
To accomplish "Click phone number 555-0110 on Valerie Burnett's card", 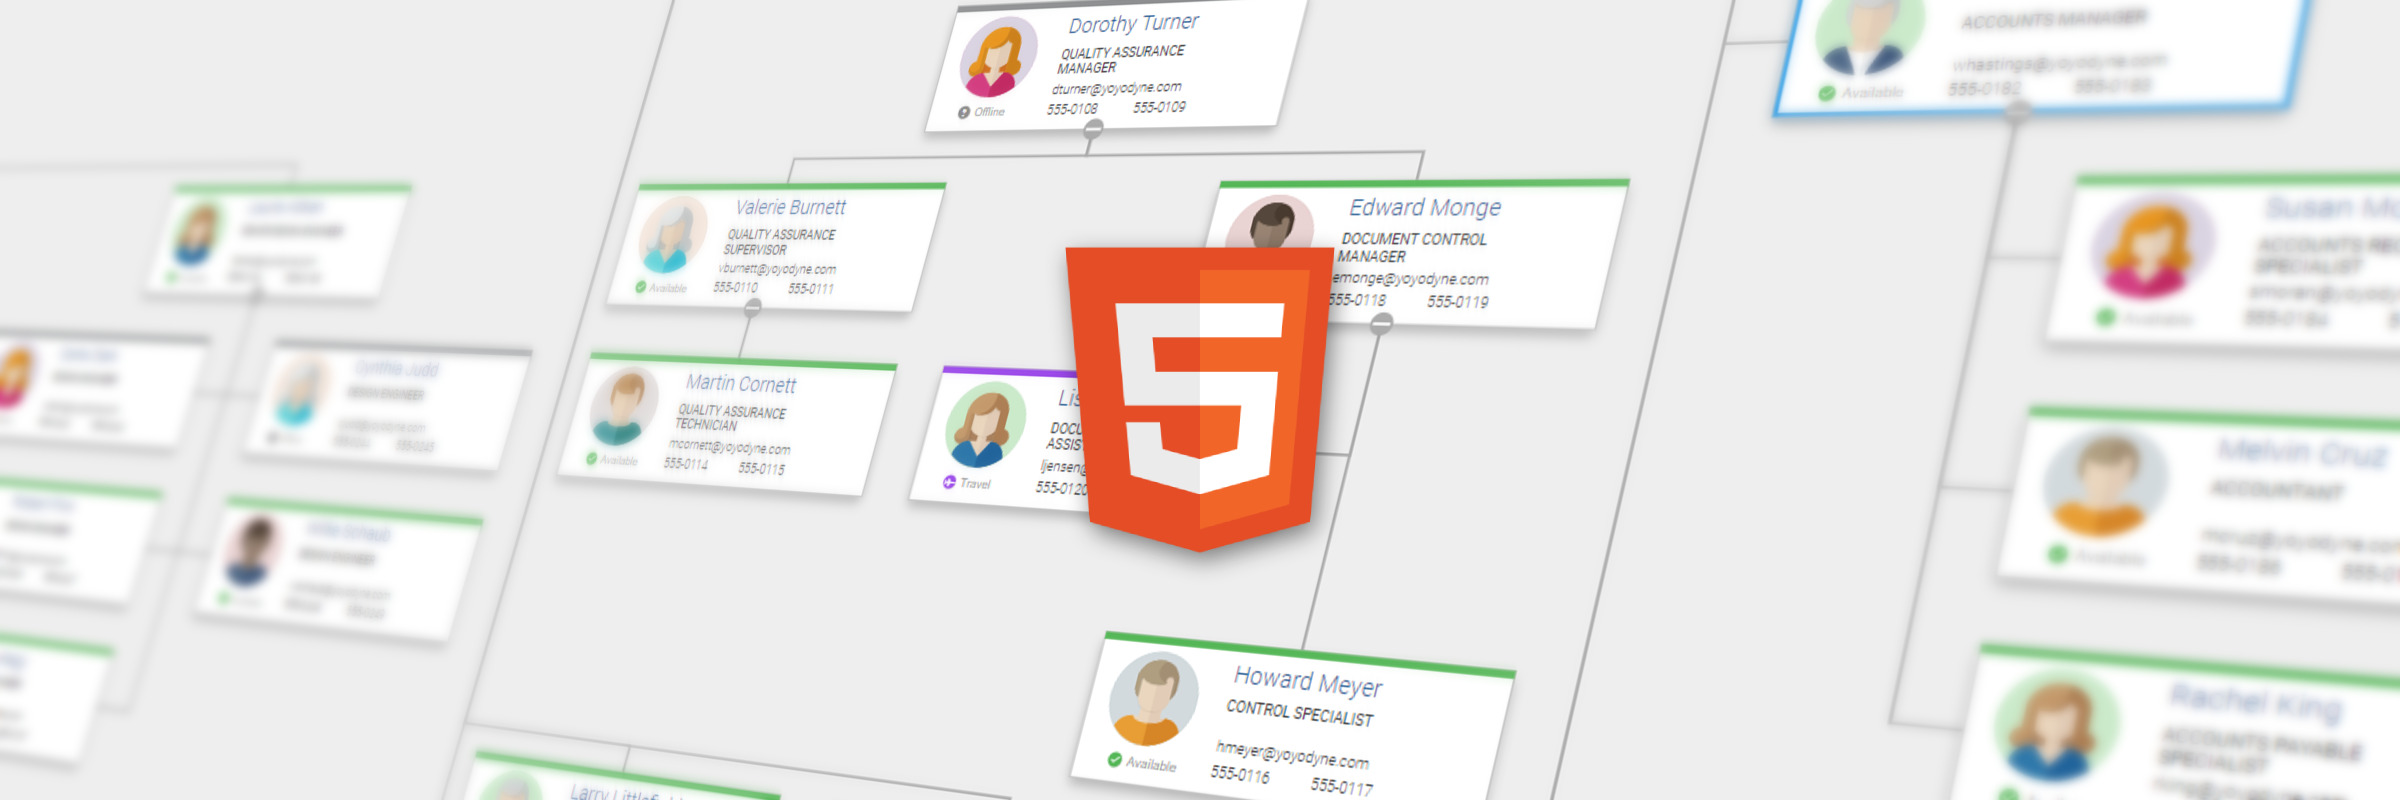I will [735, 287].
